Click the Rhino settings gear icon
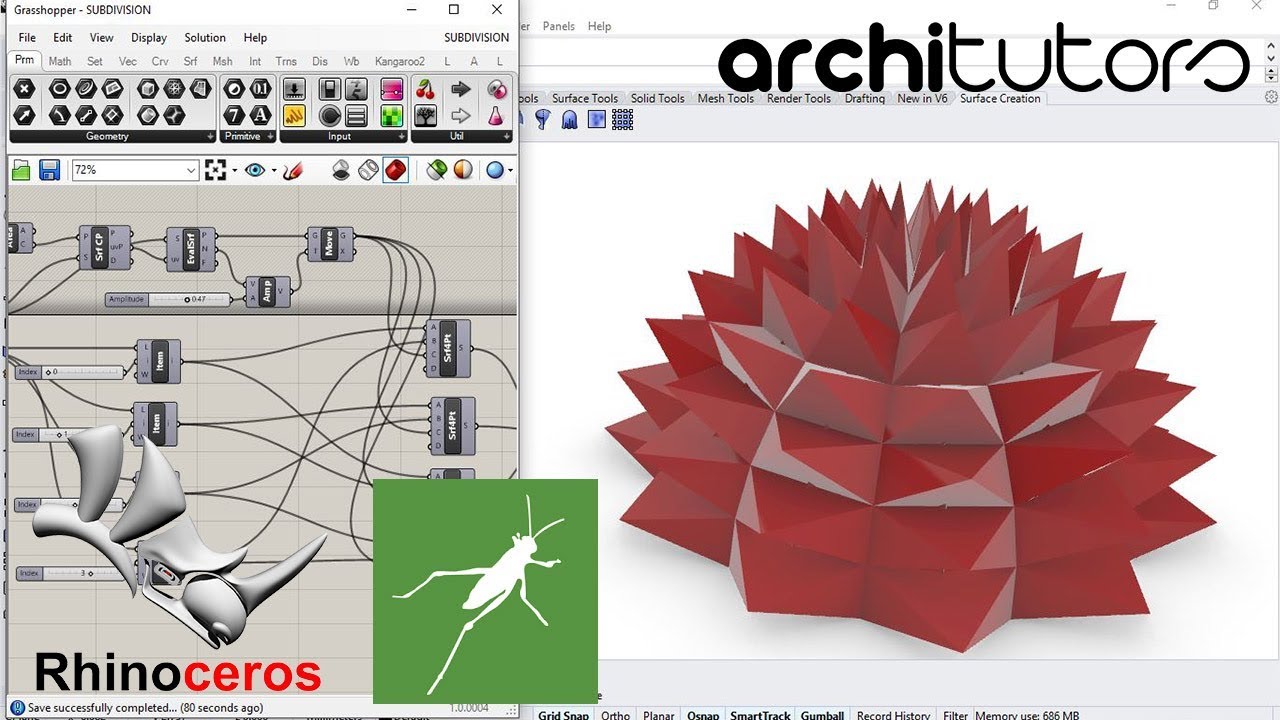This screenshot has width=1280, height=720. tap(1271, 97)
